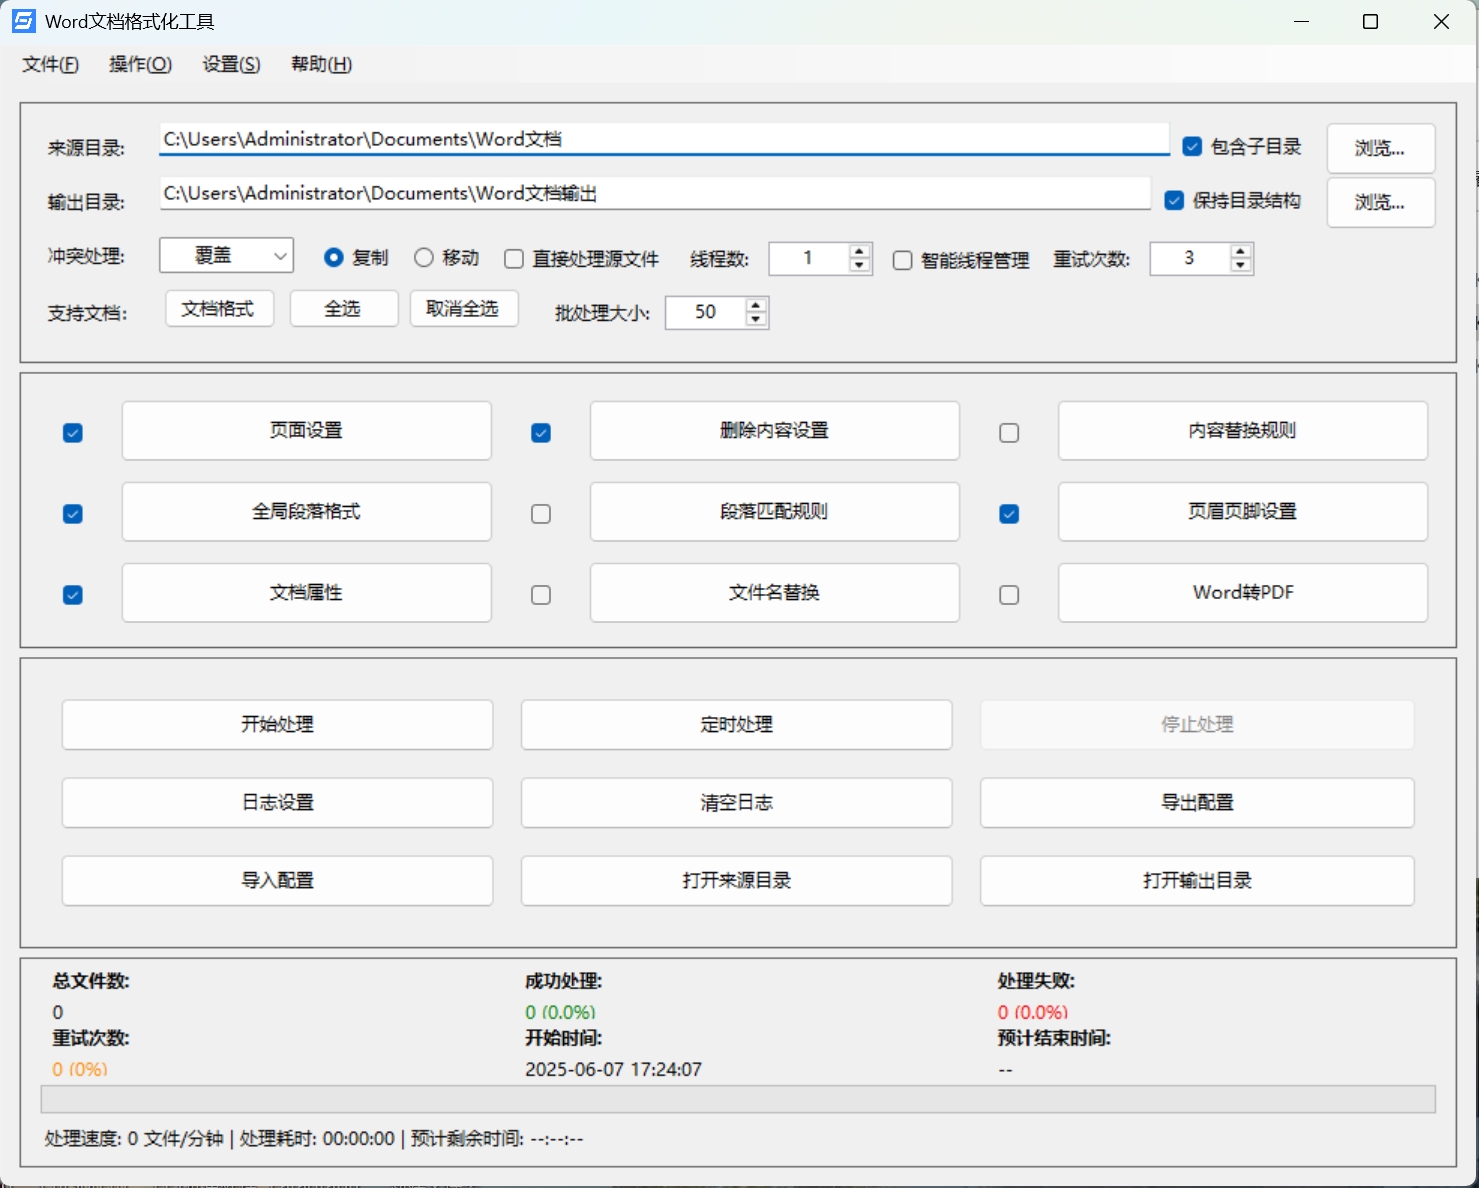Open 内容替换规则 settings
Screen dimensions: 1479x1188
click(1243, 431)
